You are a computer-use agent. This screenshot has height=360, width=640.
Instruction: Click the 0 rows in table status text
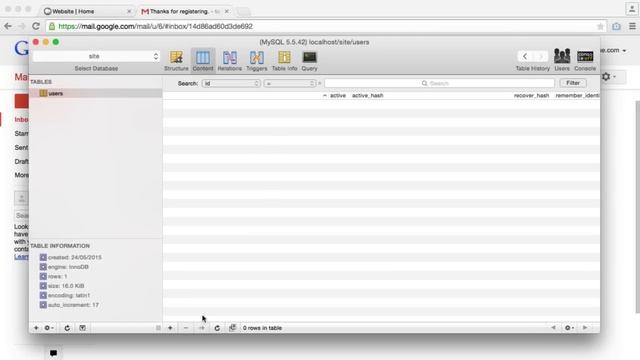pyautogui.click(x=262, y=328)
